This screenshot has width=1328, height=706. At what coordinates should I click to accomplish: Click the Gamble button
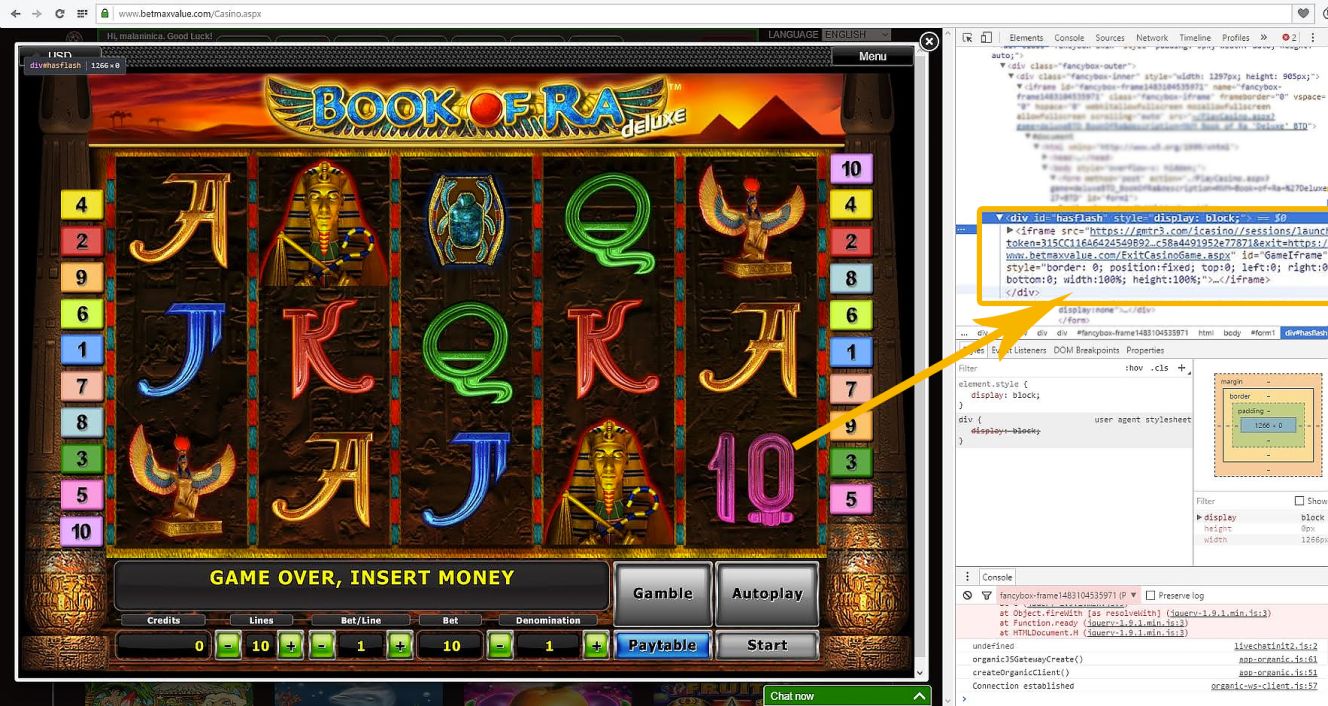pyautogui.click(x=662, y=593)
